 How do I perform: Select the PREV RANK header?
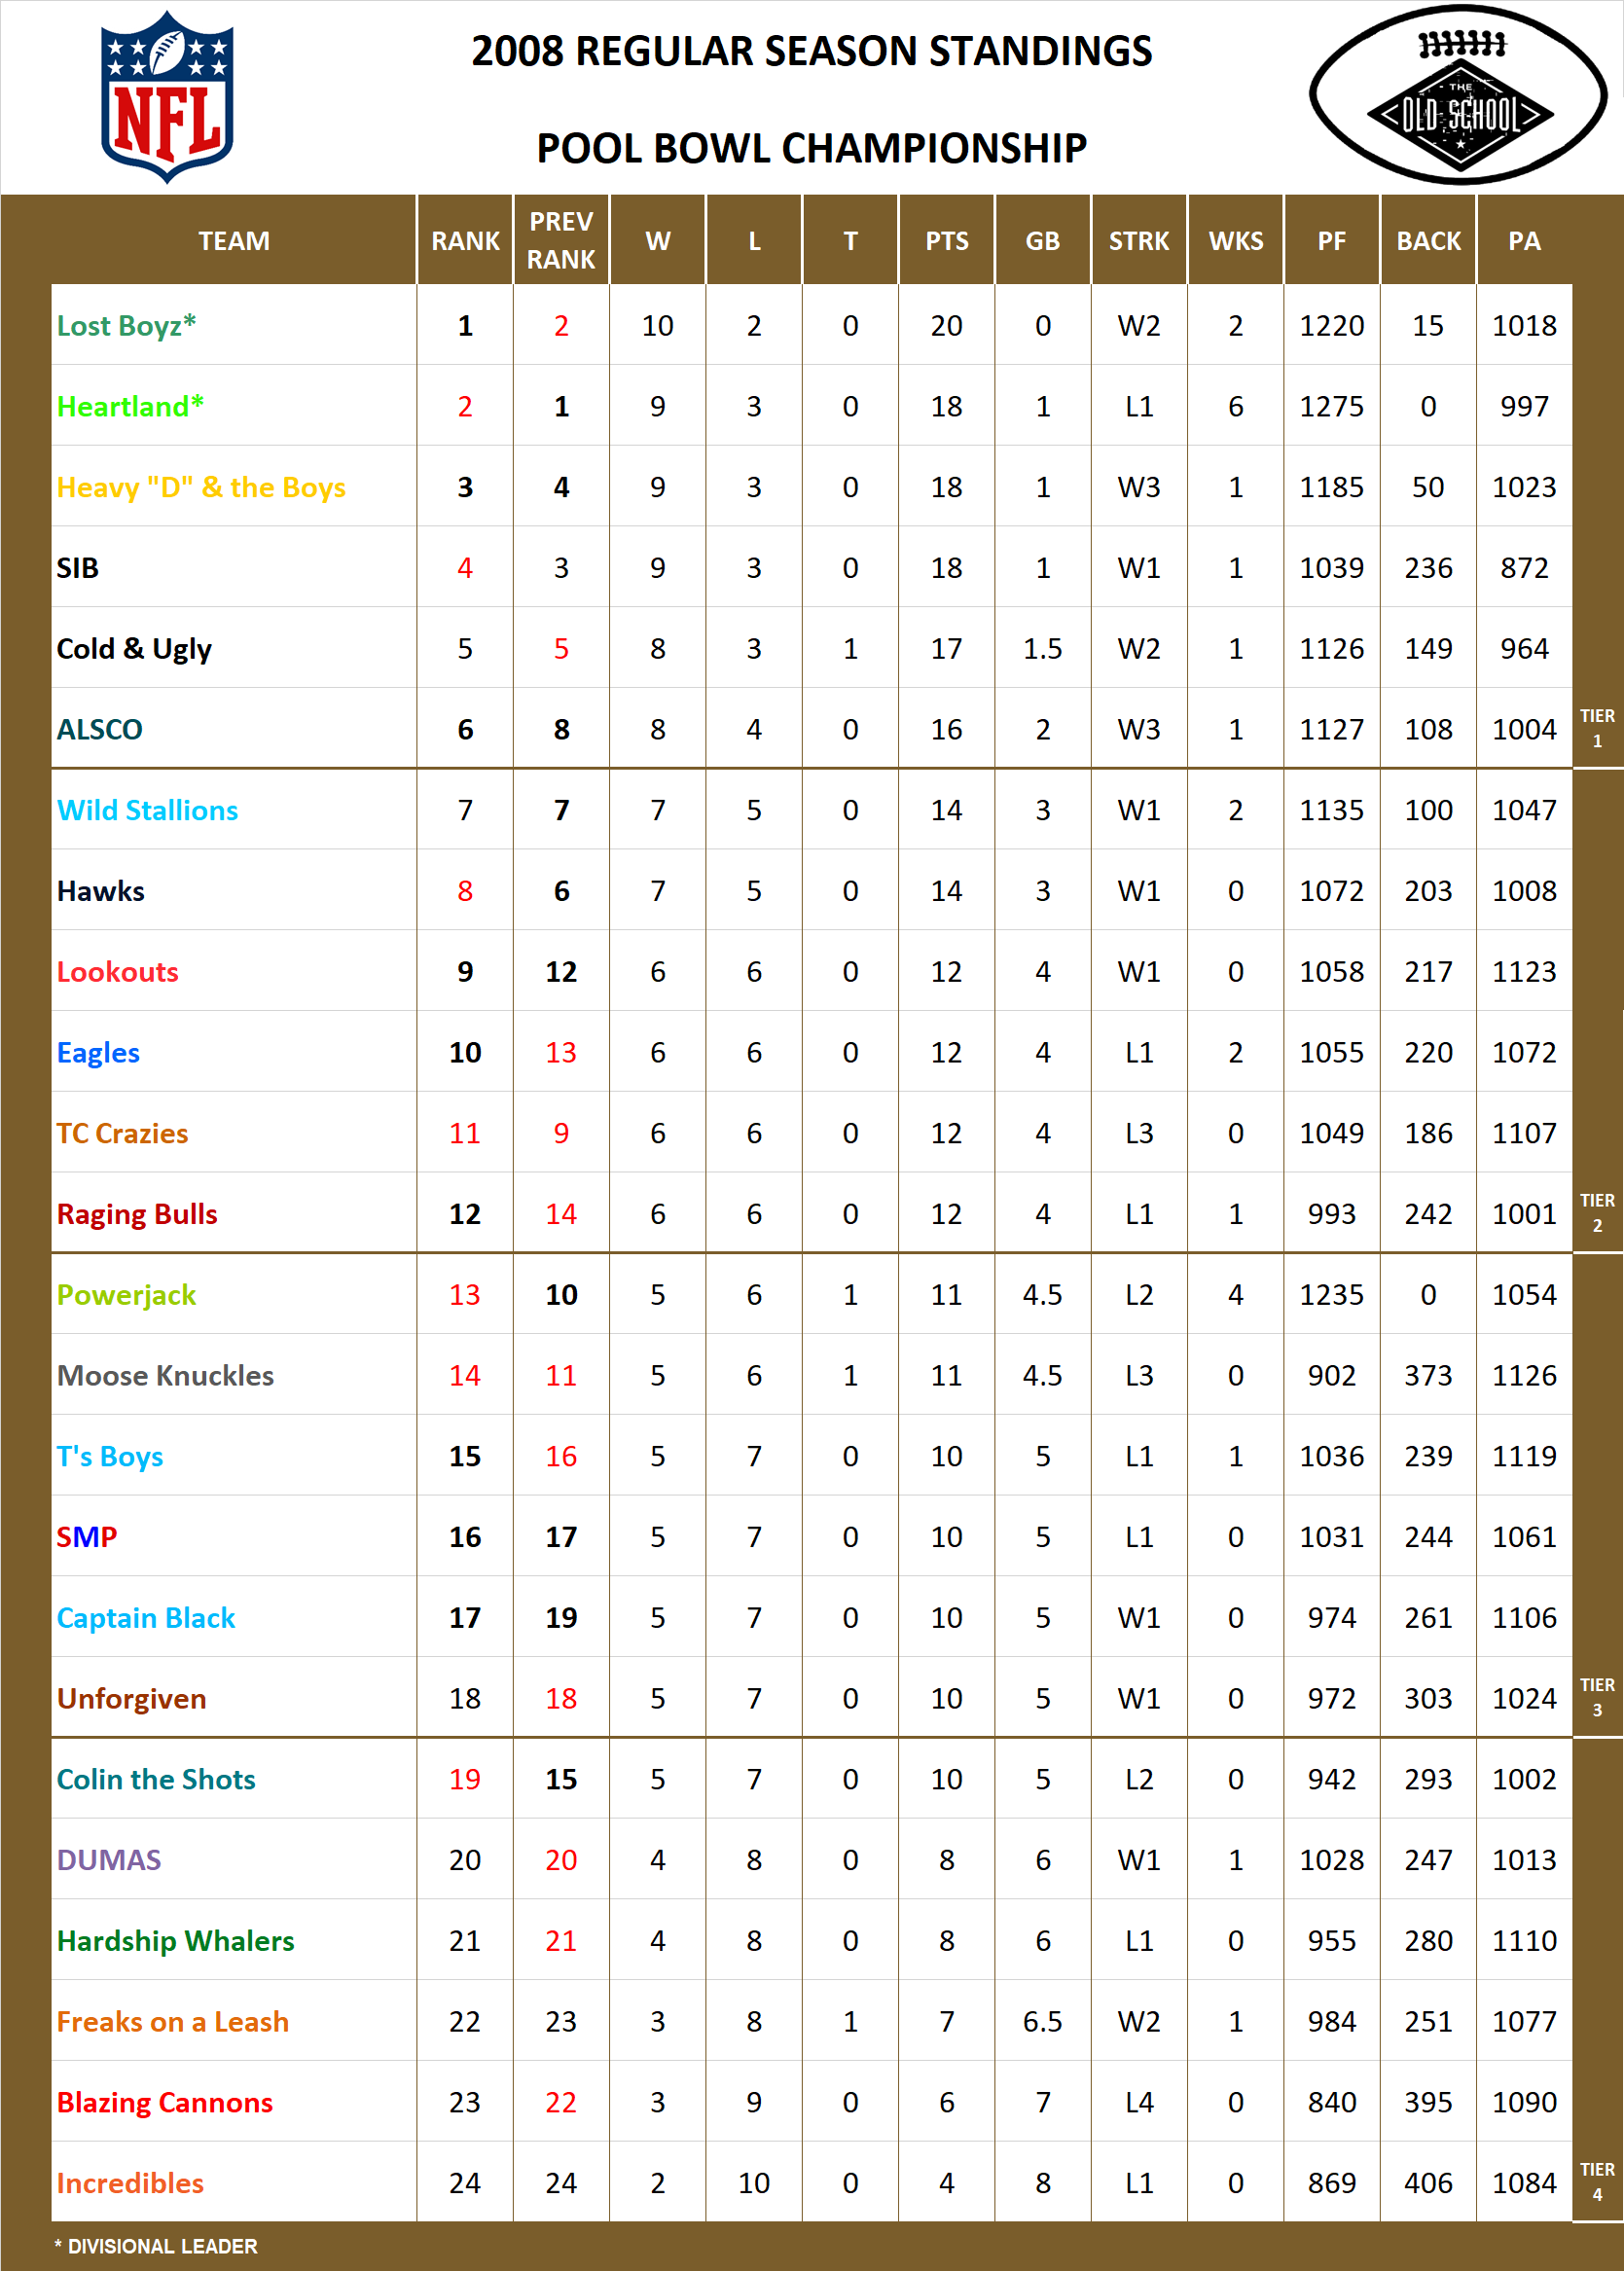tap(561, 240)
